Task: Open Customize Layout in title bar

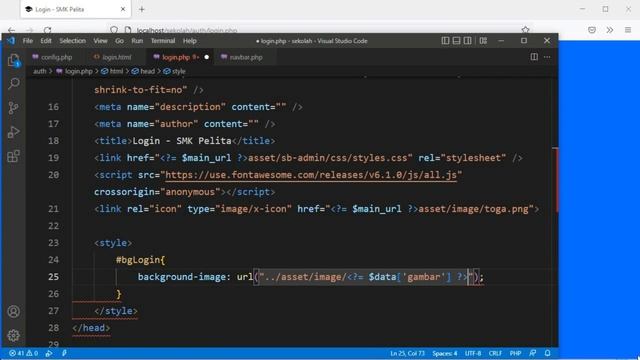Action: pos(483,41)
